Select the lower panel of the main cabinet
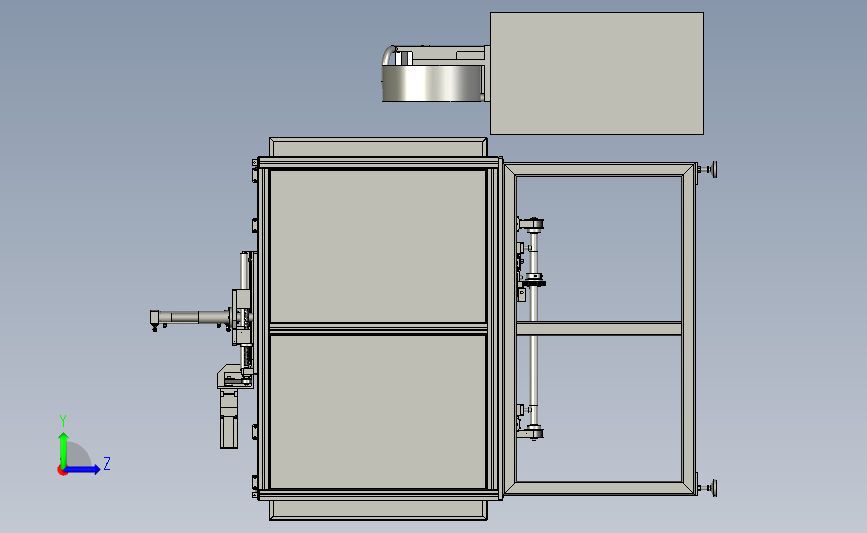Image resolution: width=867 pixels, height=533 pixels. (378, 412)
